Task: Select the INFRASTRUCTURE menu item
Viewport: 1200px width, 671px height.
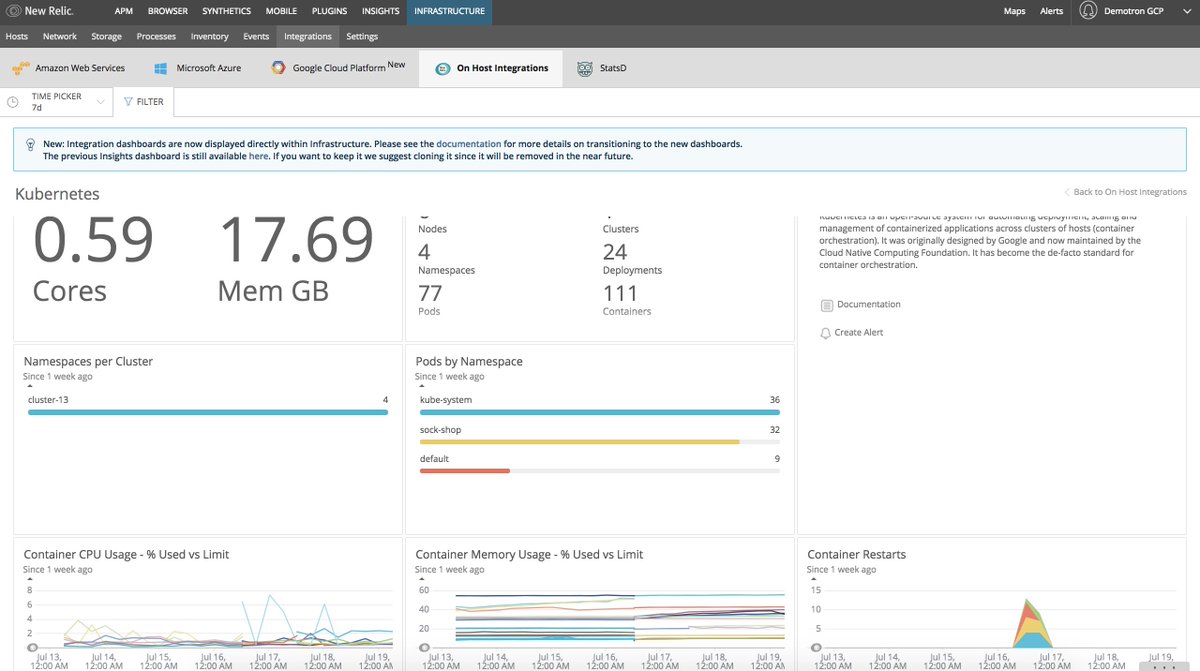Action: 450,11
